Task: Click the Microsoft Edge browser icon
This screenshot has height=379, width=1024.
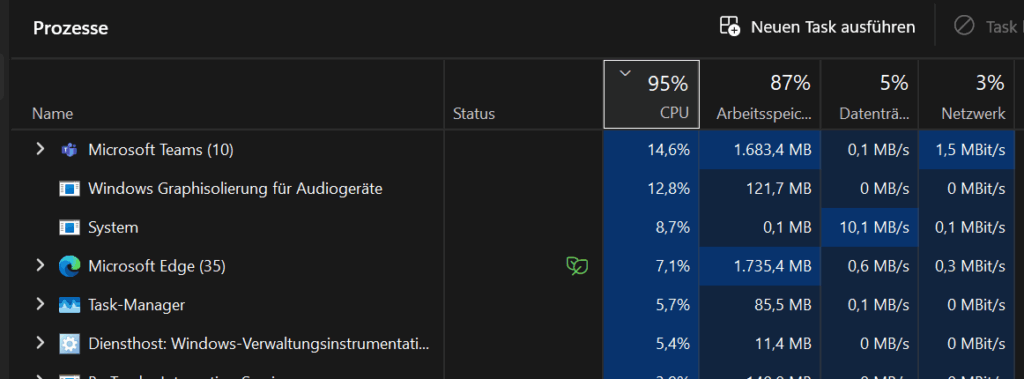Action: tap(69, 266)
